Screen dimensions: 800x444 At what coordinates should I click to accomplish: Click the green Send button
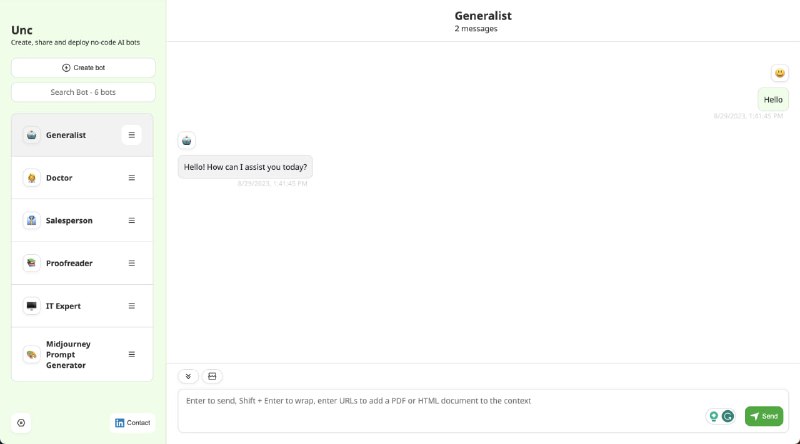tap(764, 416)
